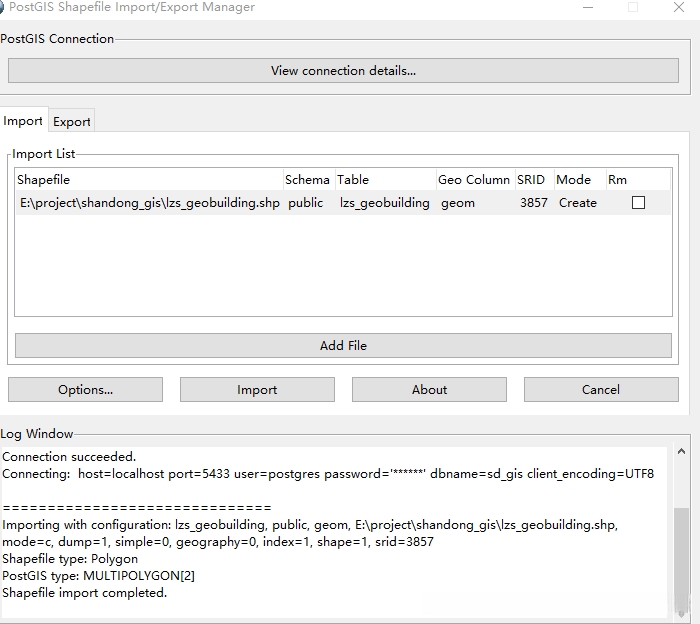
Task: Click the Cancel button
Action: 601,390
